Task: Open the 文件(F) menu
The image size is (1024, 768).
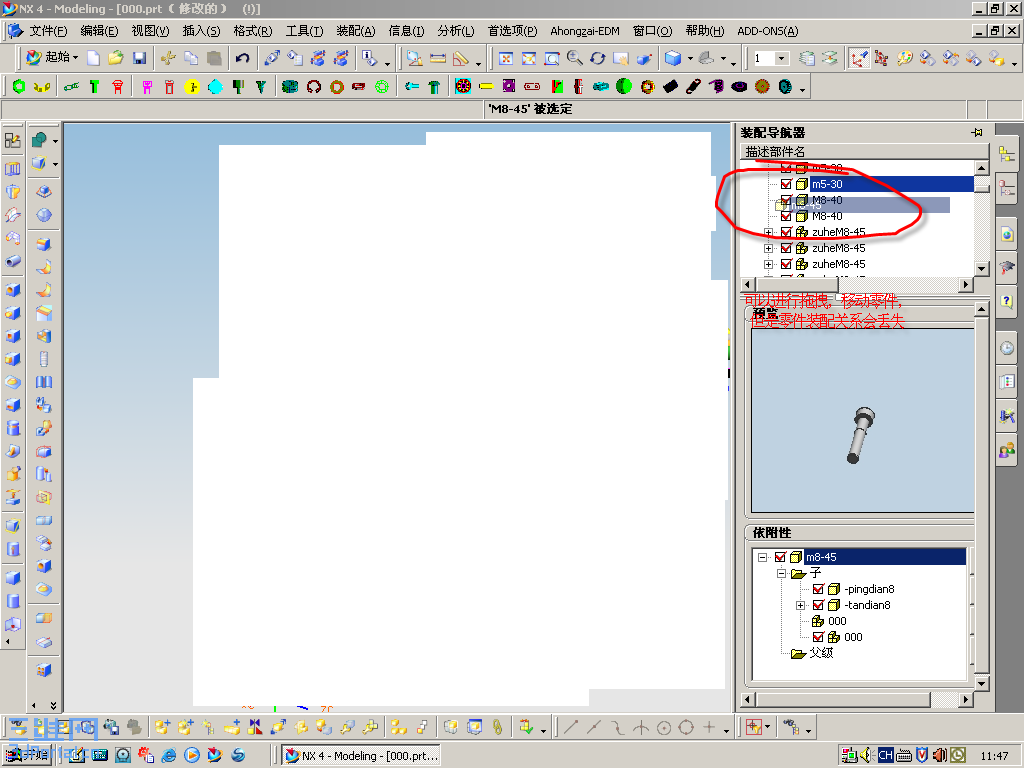Action: pyautogui.click(x=48, y=31)
